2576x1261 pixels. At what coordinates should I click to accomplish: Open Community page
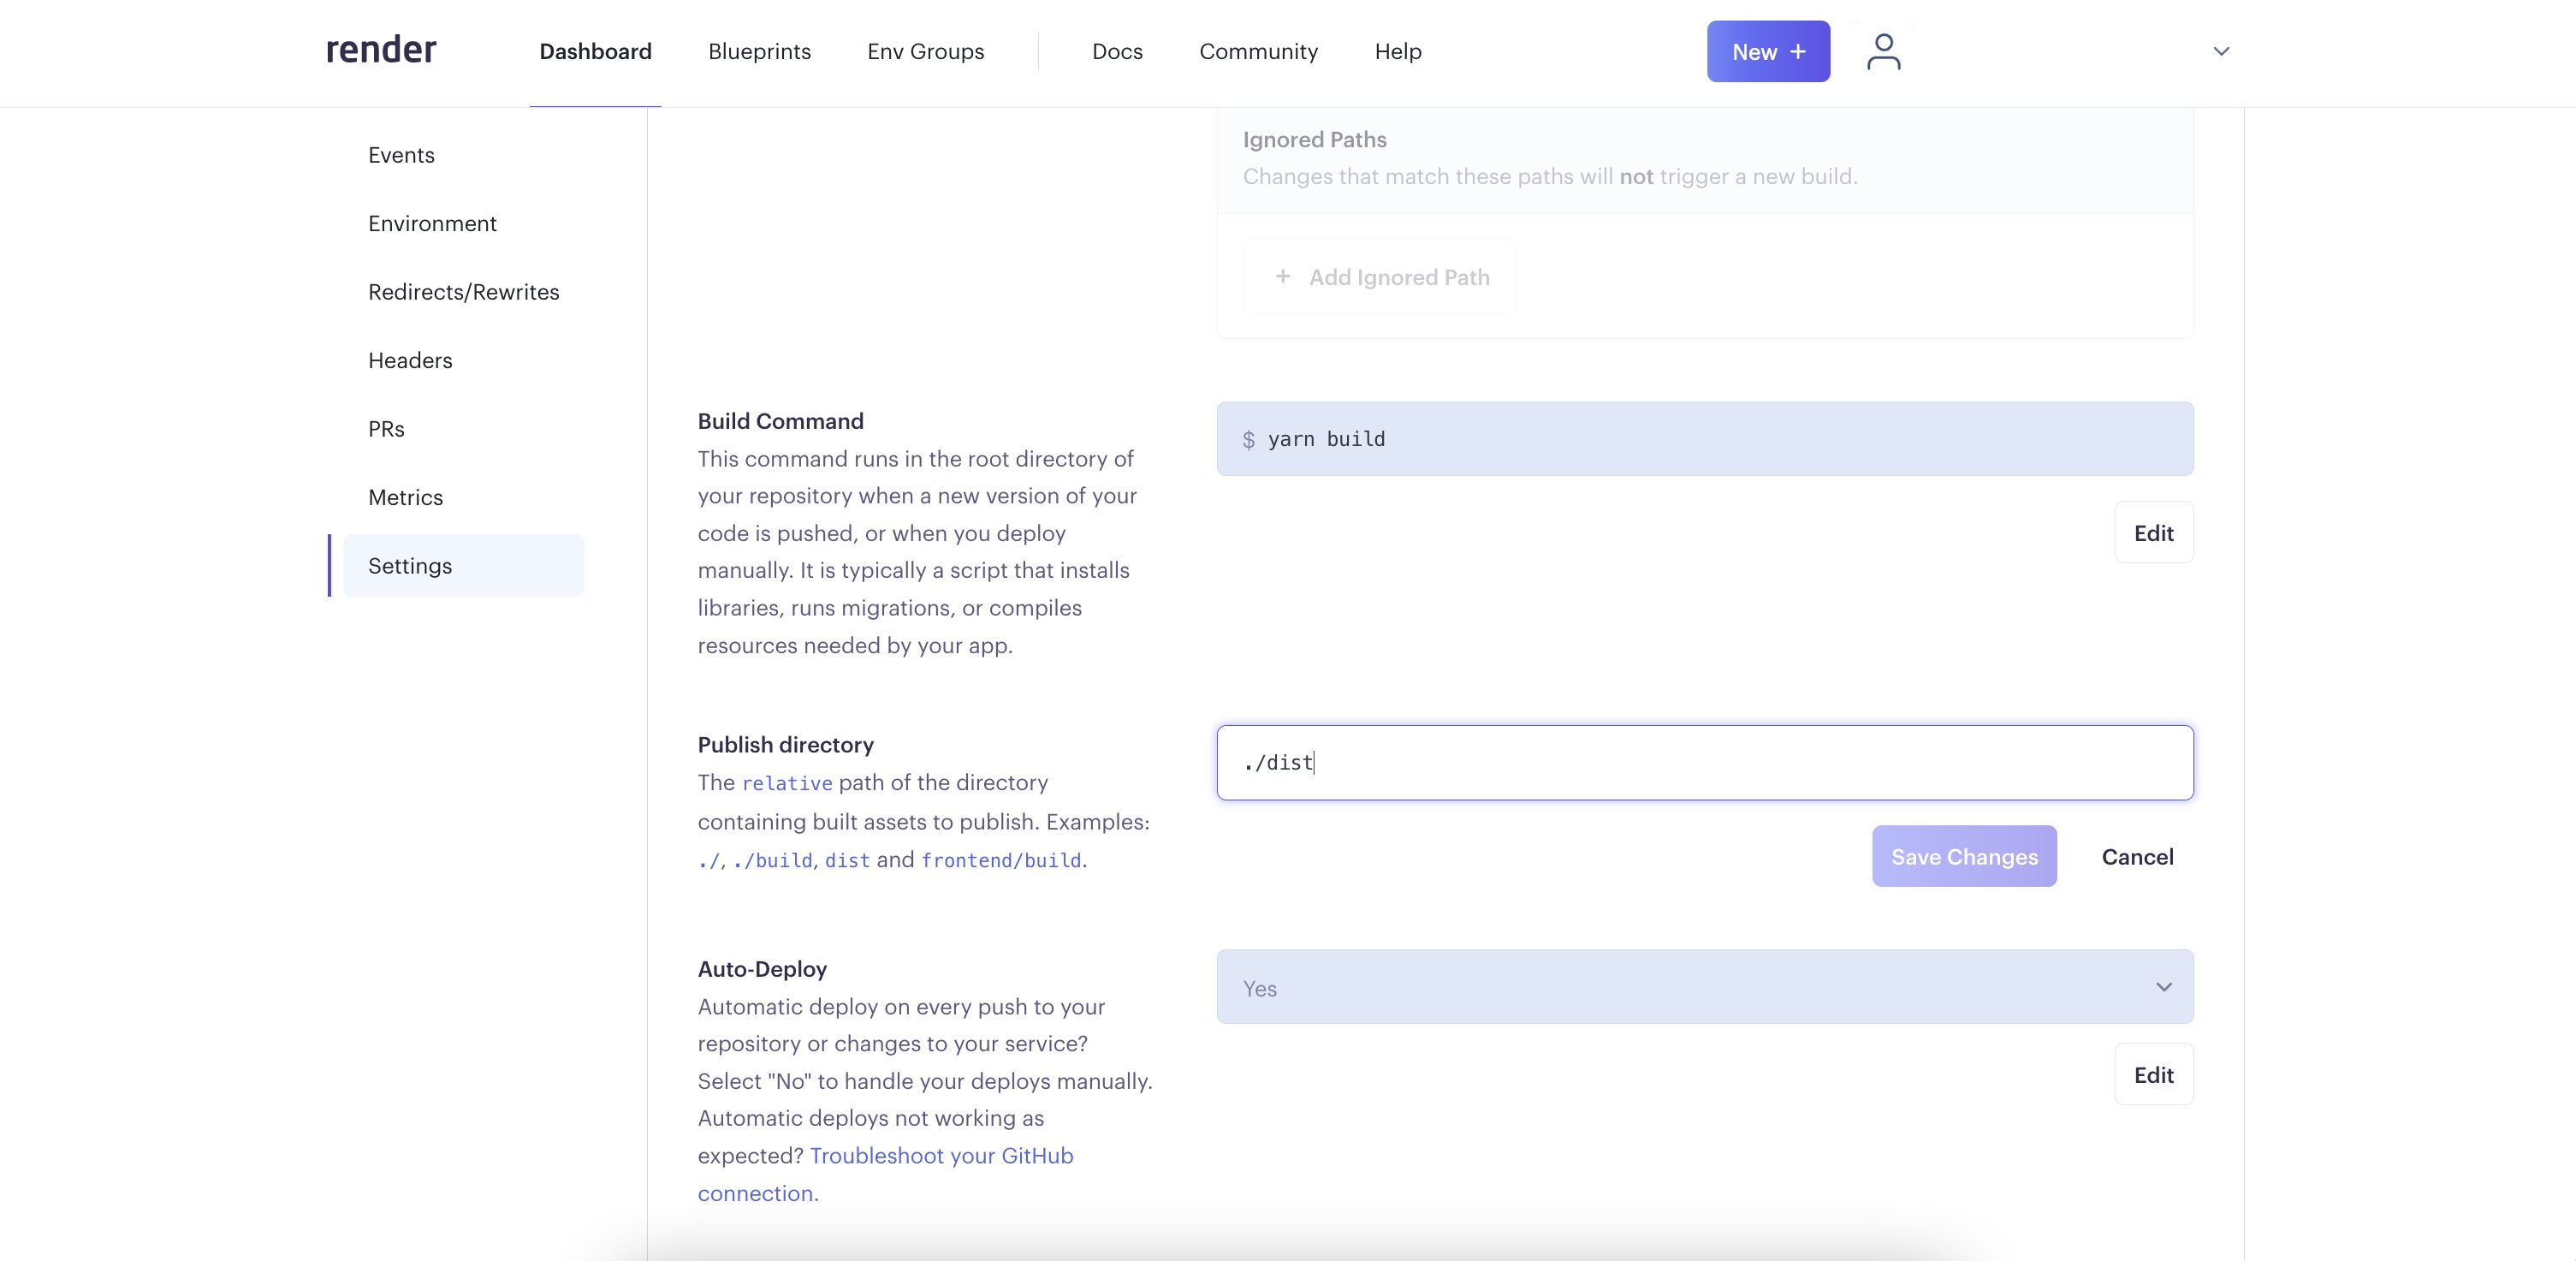[1258, 51]
